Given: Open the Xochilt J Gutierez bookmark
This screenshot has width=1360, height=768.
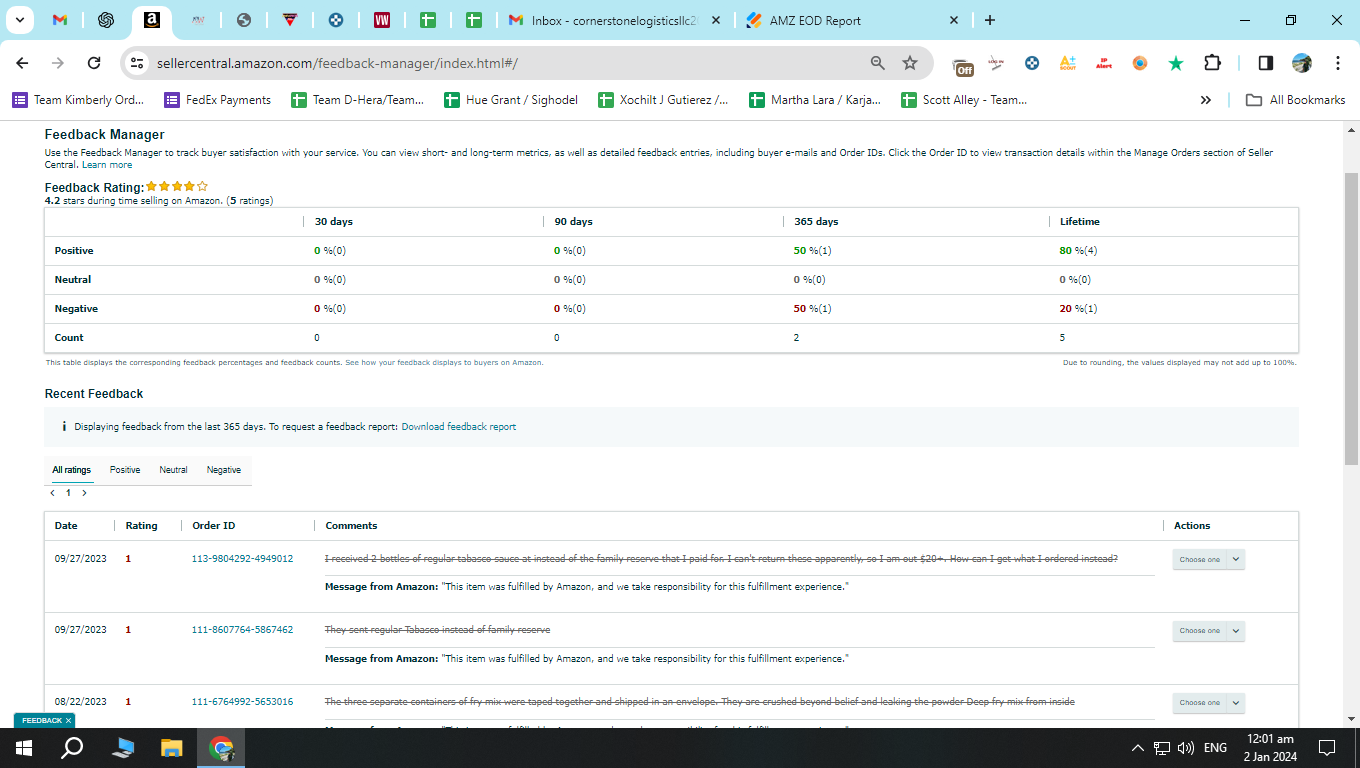Looking at the screenshot, I should coord(662,100).
